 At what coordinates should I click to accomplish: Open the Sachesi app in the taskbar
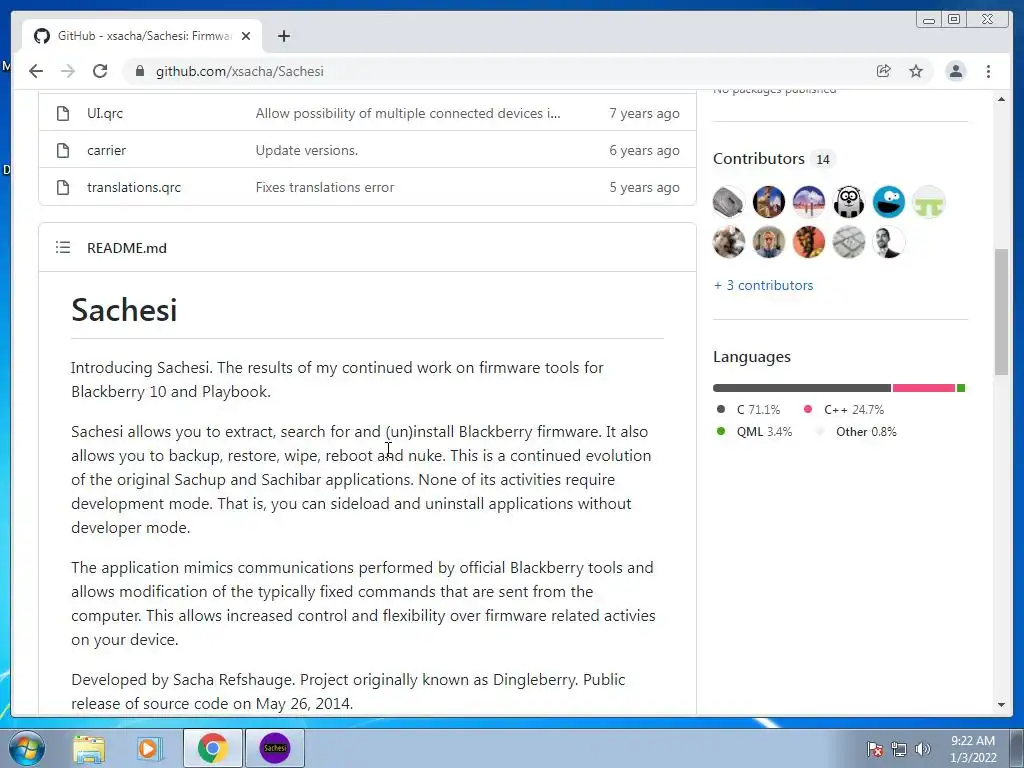click(x=275, y=748)
